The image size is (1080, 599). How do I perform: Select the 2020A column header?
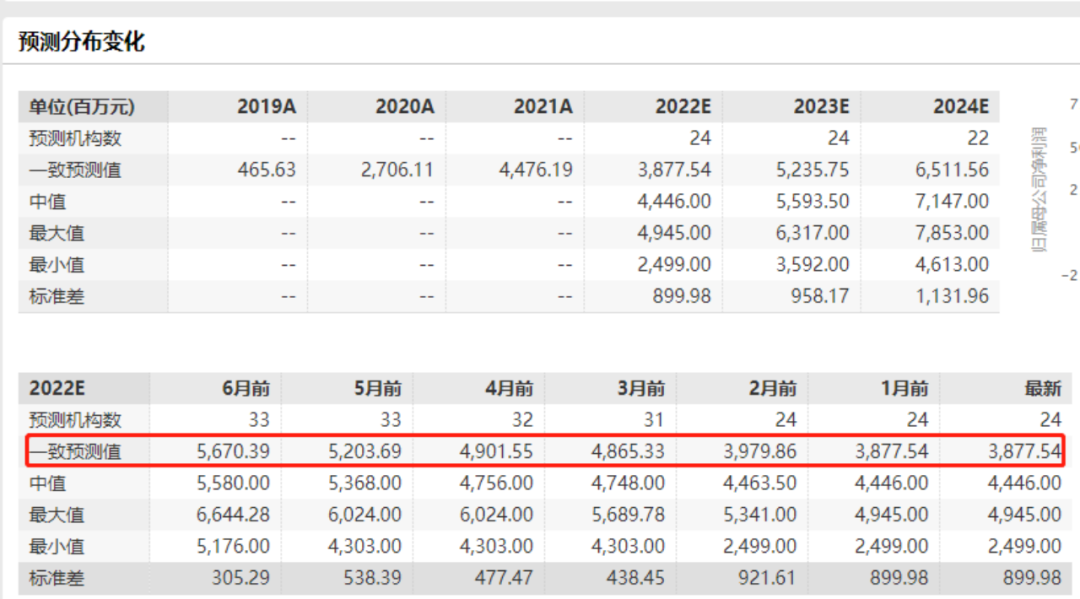404,107
